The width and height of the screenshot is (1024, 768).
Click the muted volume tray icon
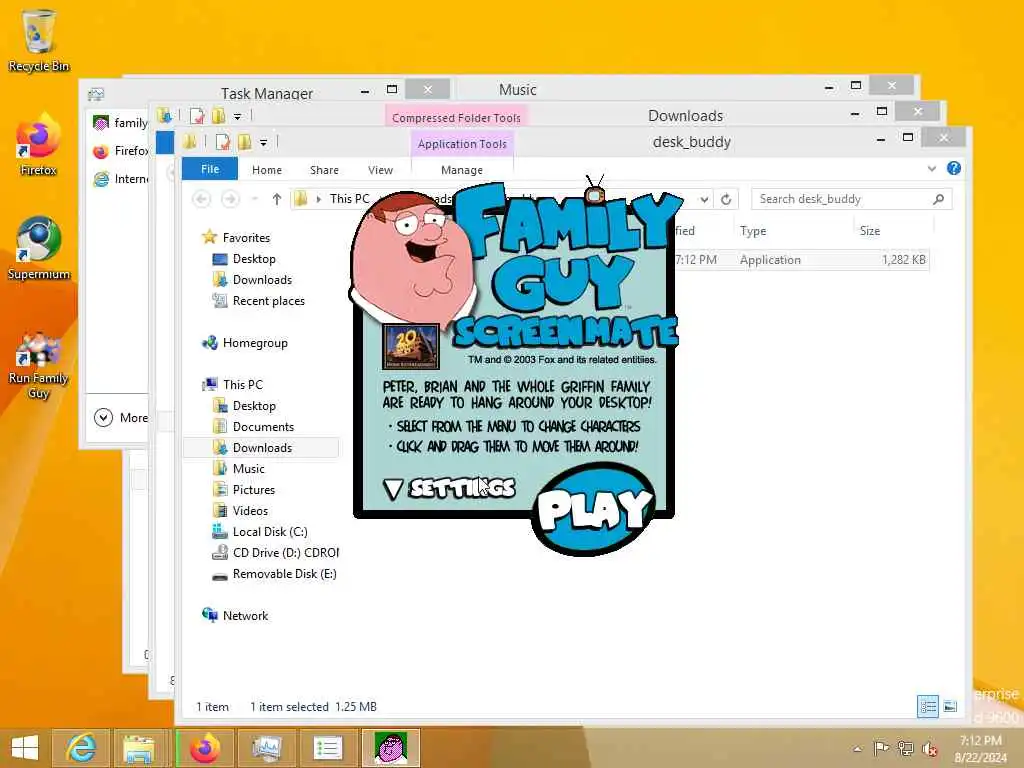pyautogui.click(x=929, y=748)
